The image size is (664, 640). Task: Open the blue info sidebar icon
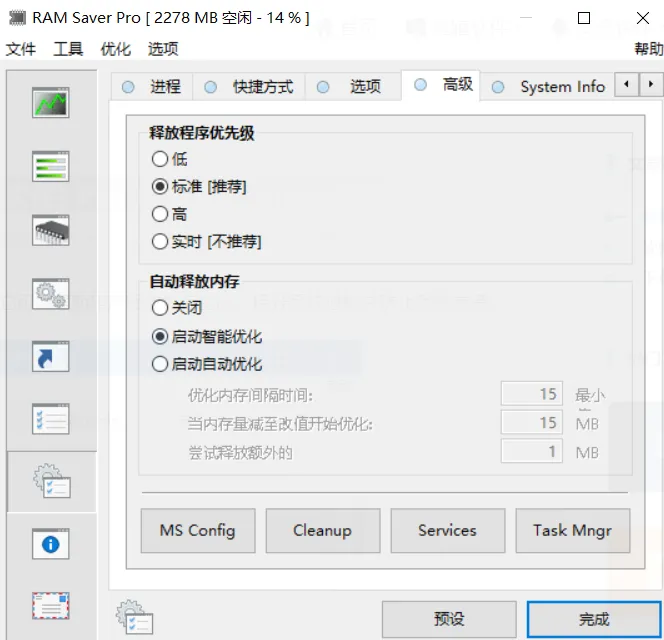pos(50,544)
